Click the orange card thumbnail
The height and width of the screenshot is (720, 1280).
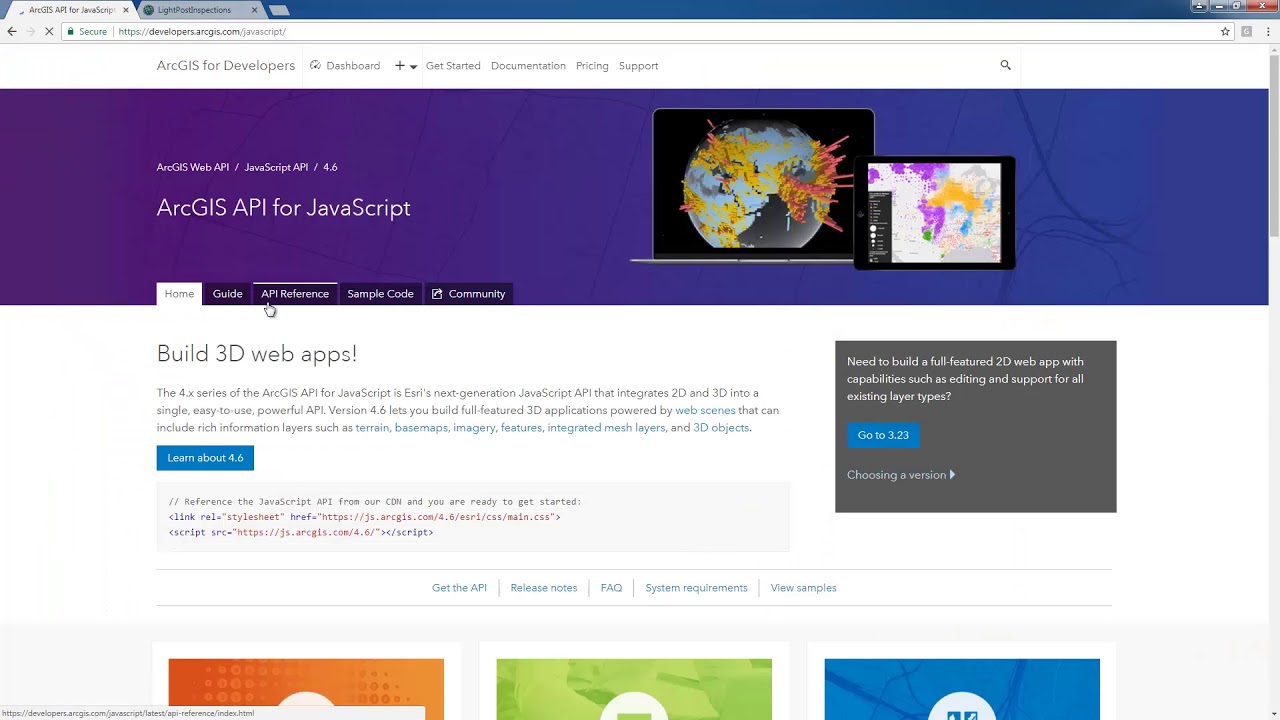pos(306,689)
